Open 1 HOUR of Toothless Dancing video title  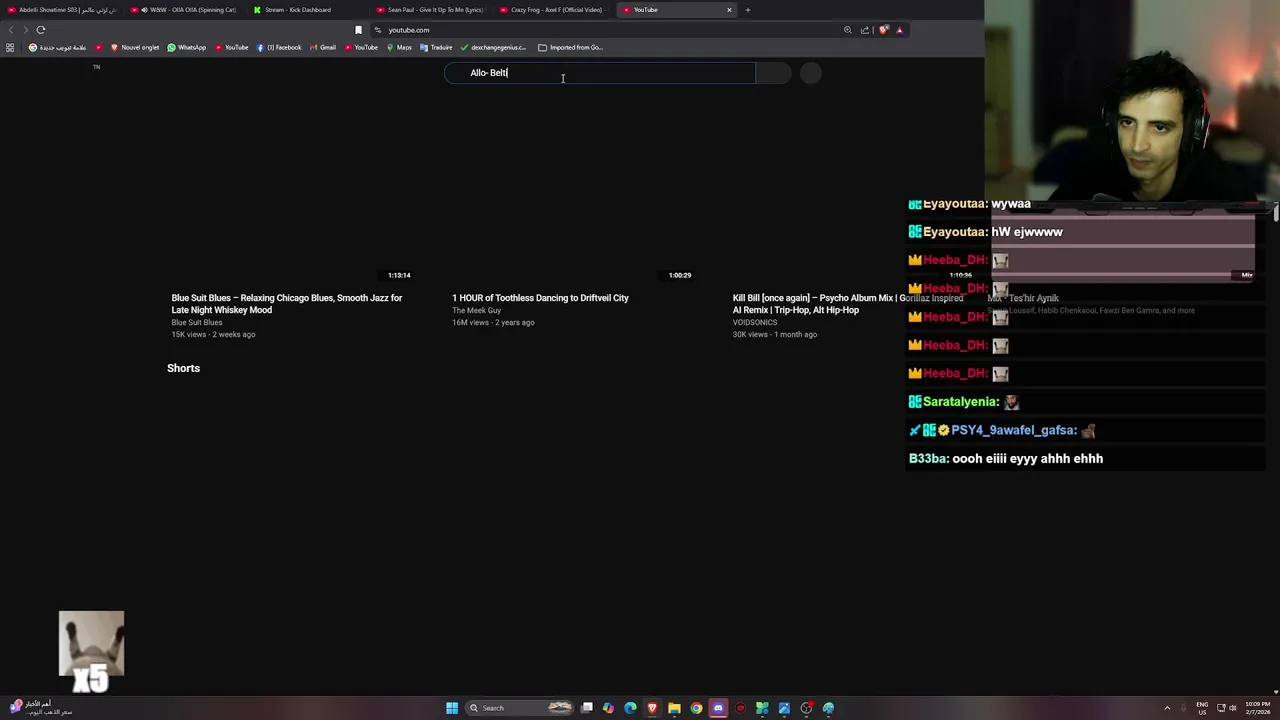tap(540, 298)
